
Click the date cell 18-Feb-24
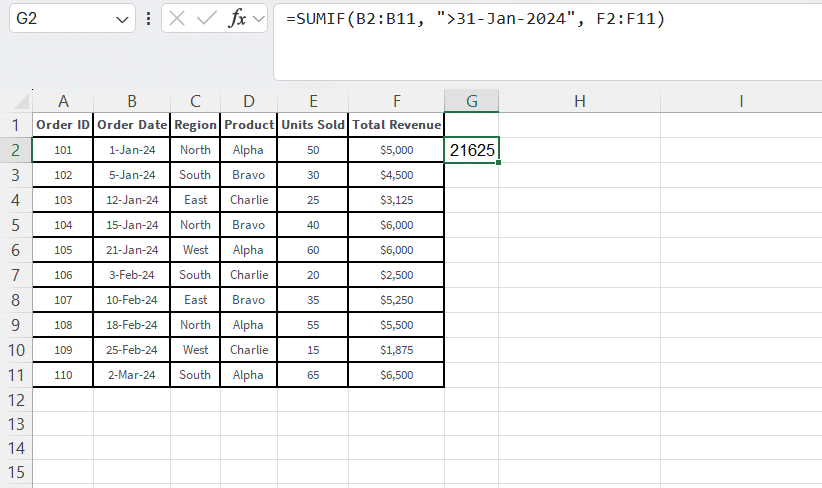pos(132,325)
